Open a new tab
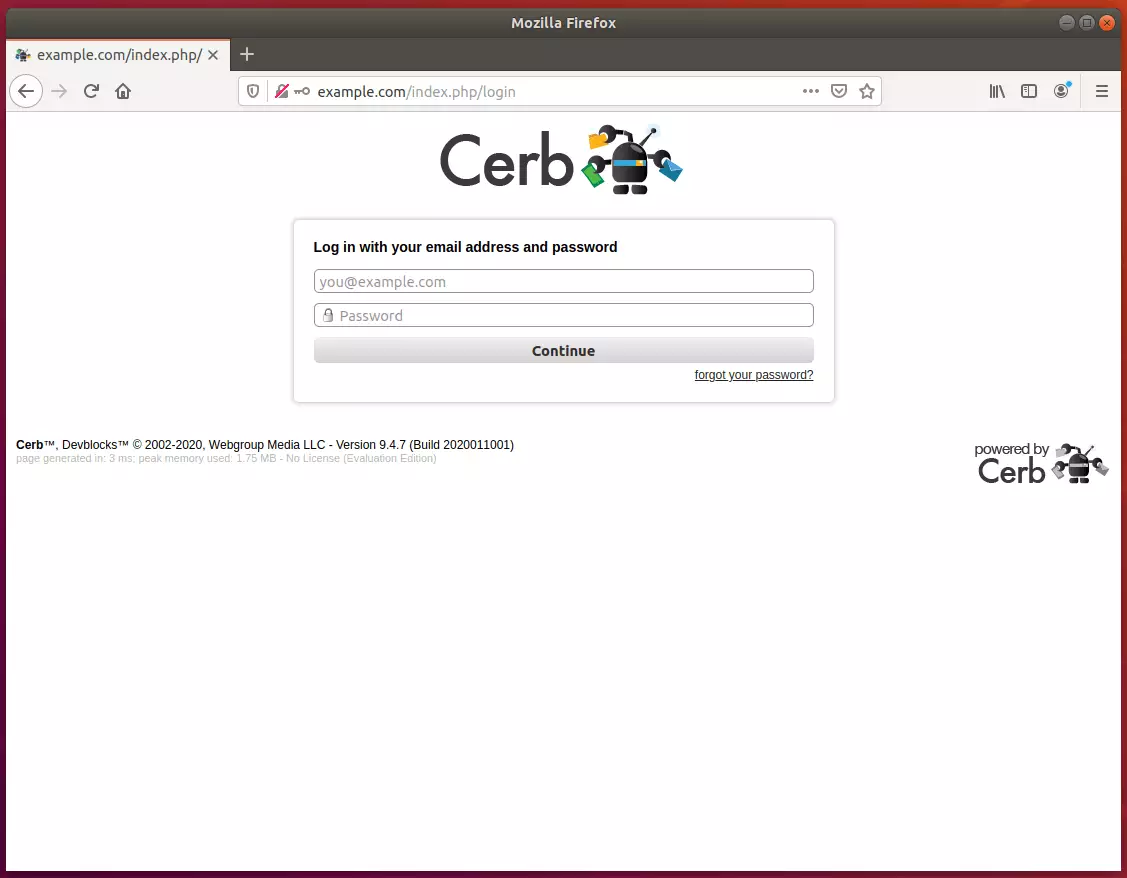 pos(247,54)
